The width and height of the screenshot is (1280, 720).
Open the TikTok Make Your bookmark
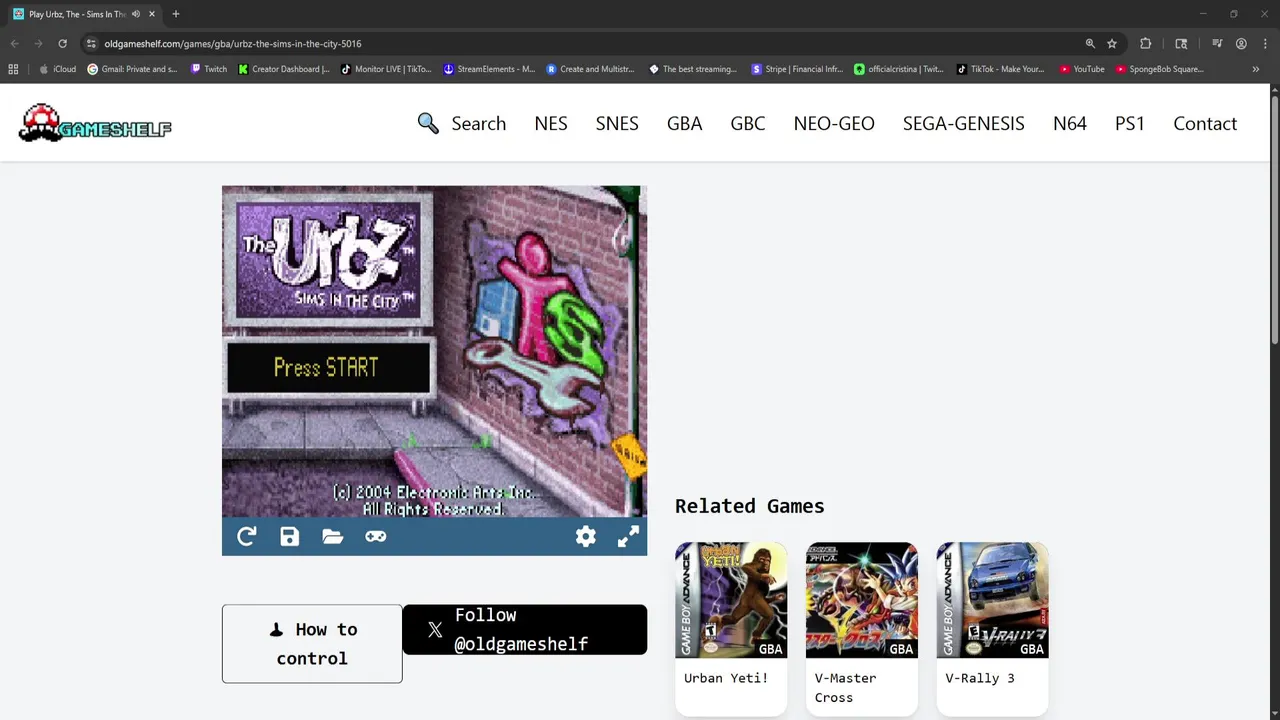(1001, 69)
